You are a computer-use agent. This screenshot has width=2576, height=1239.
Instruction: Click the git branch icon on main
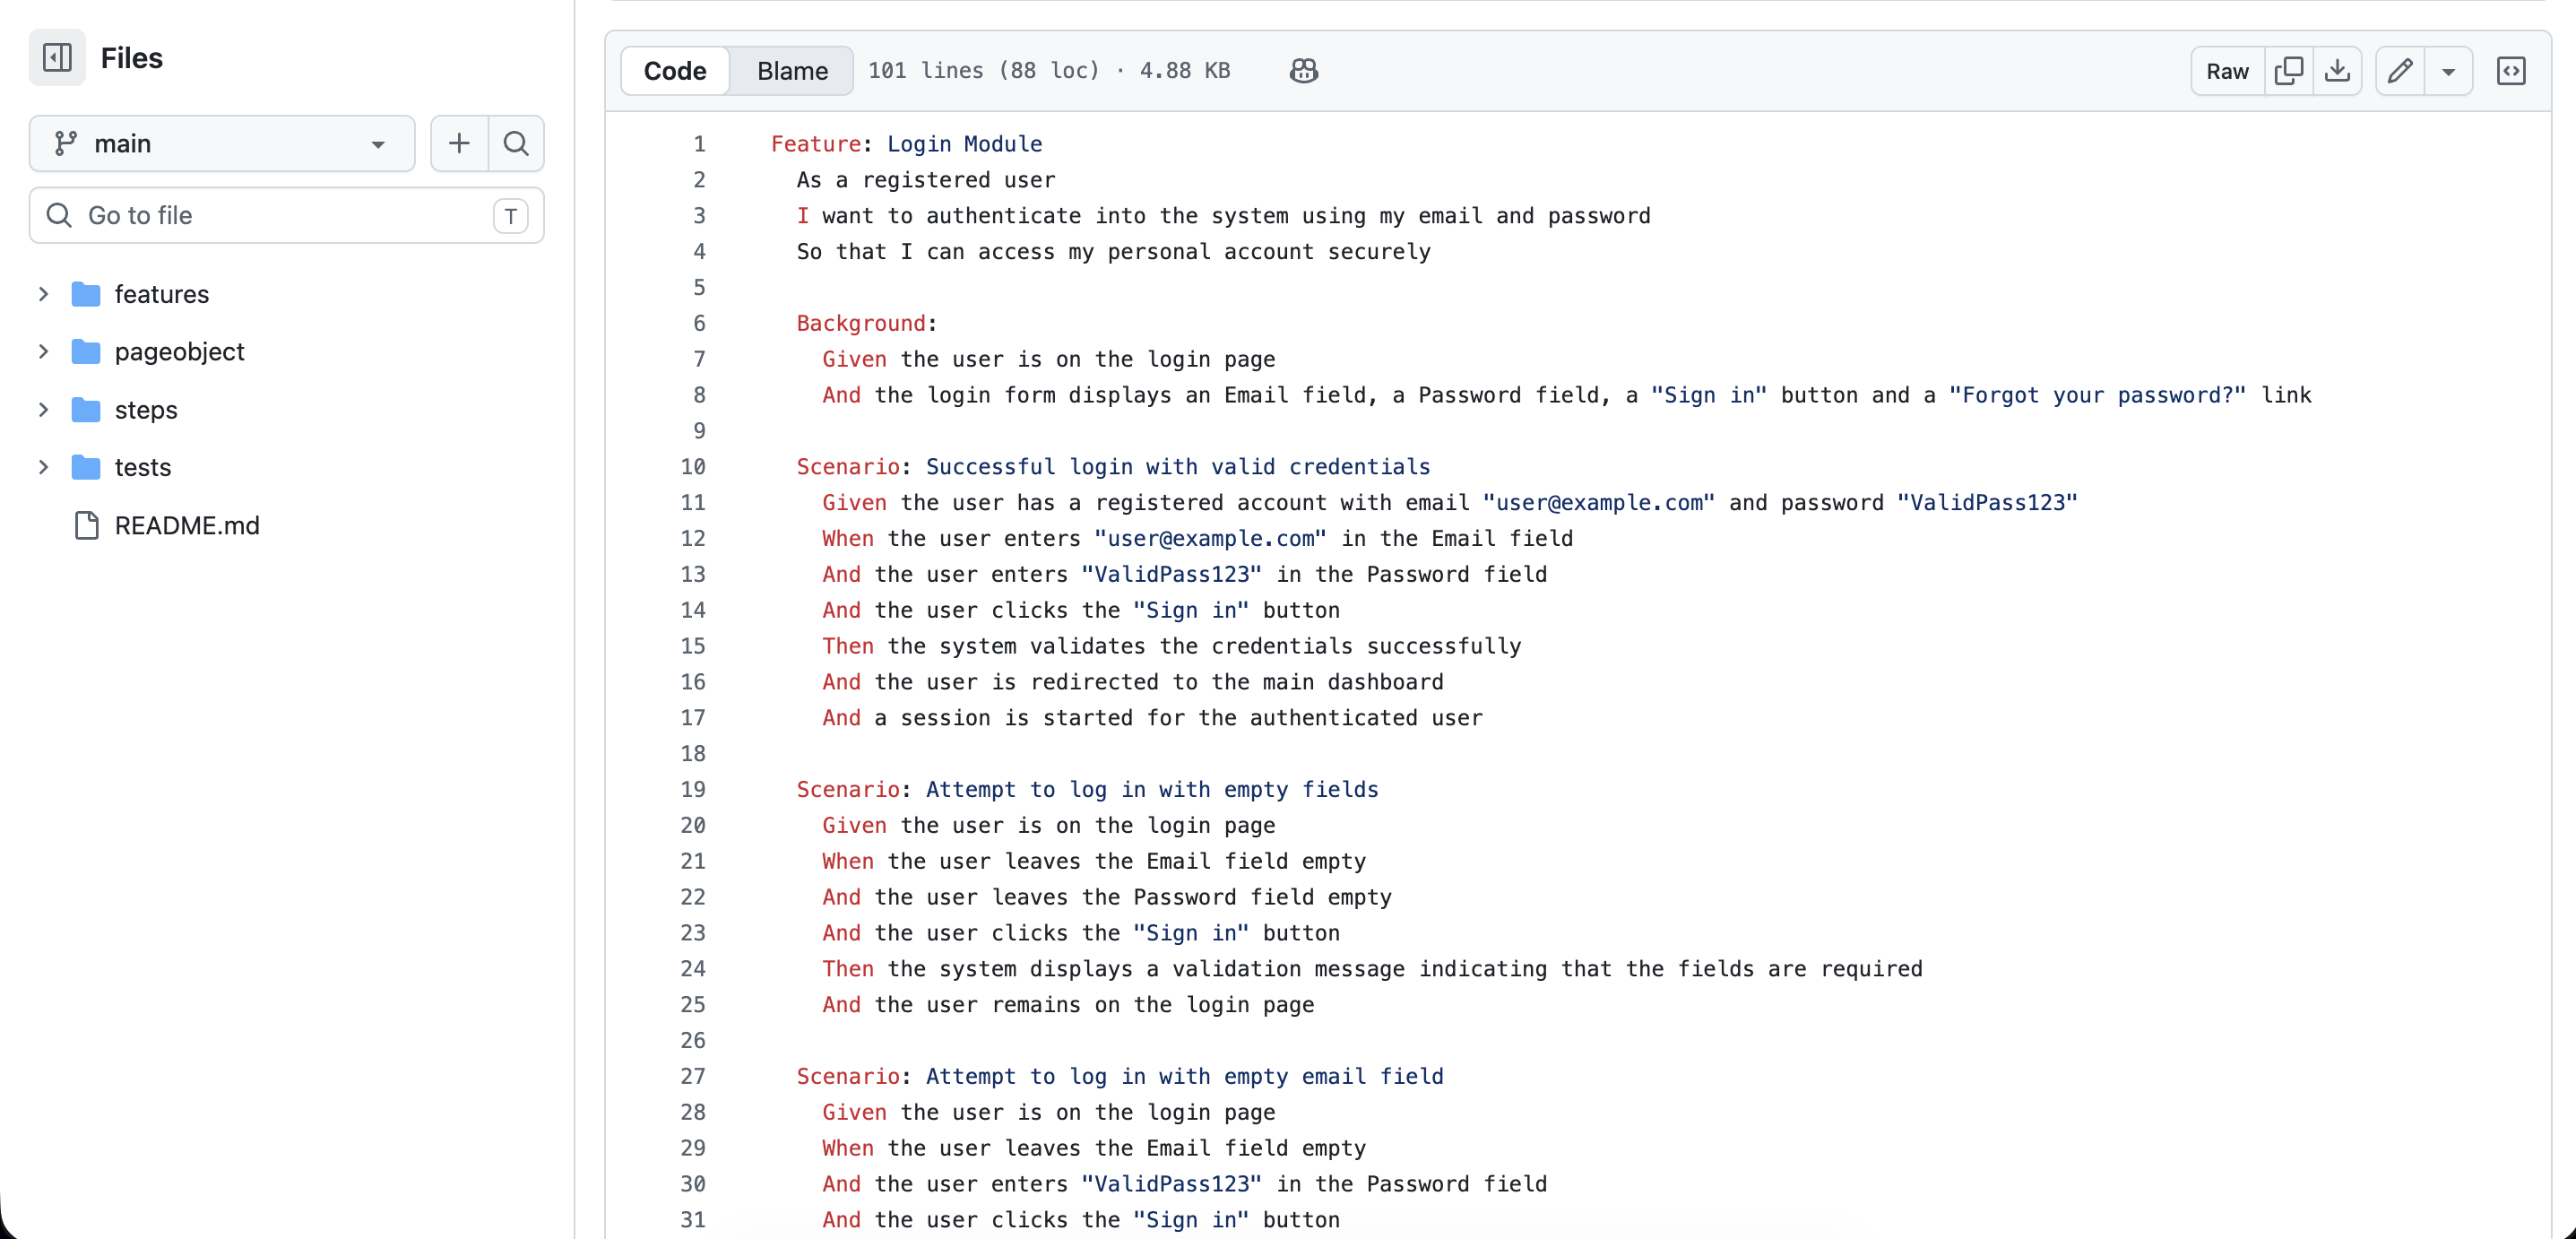point(66,143)
